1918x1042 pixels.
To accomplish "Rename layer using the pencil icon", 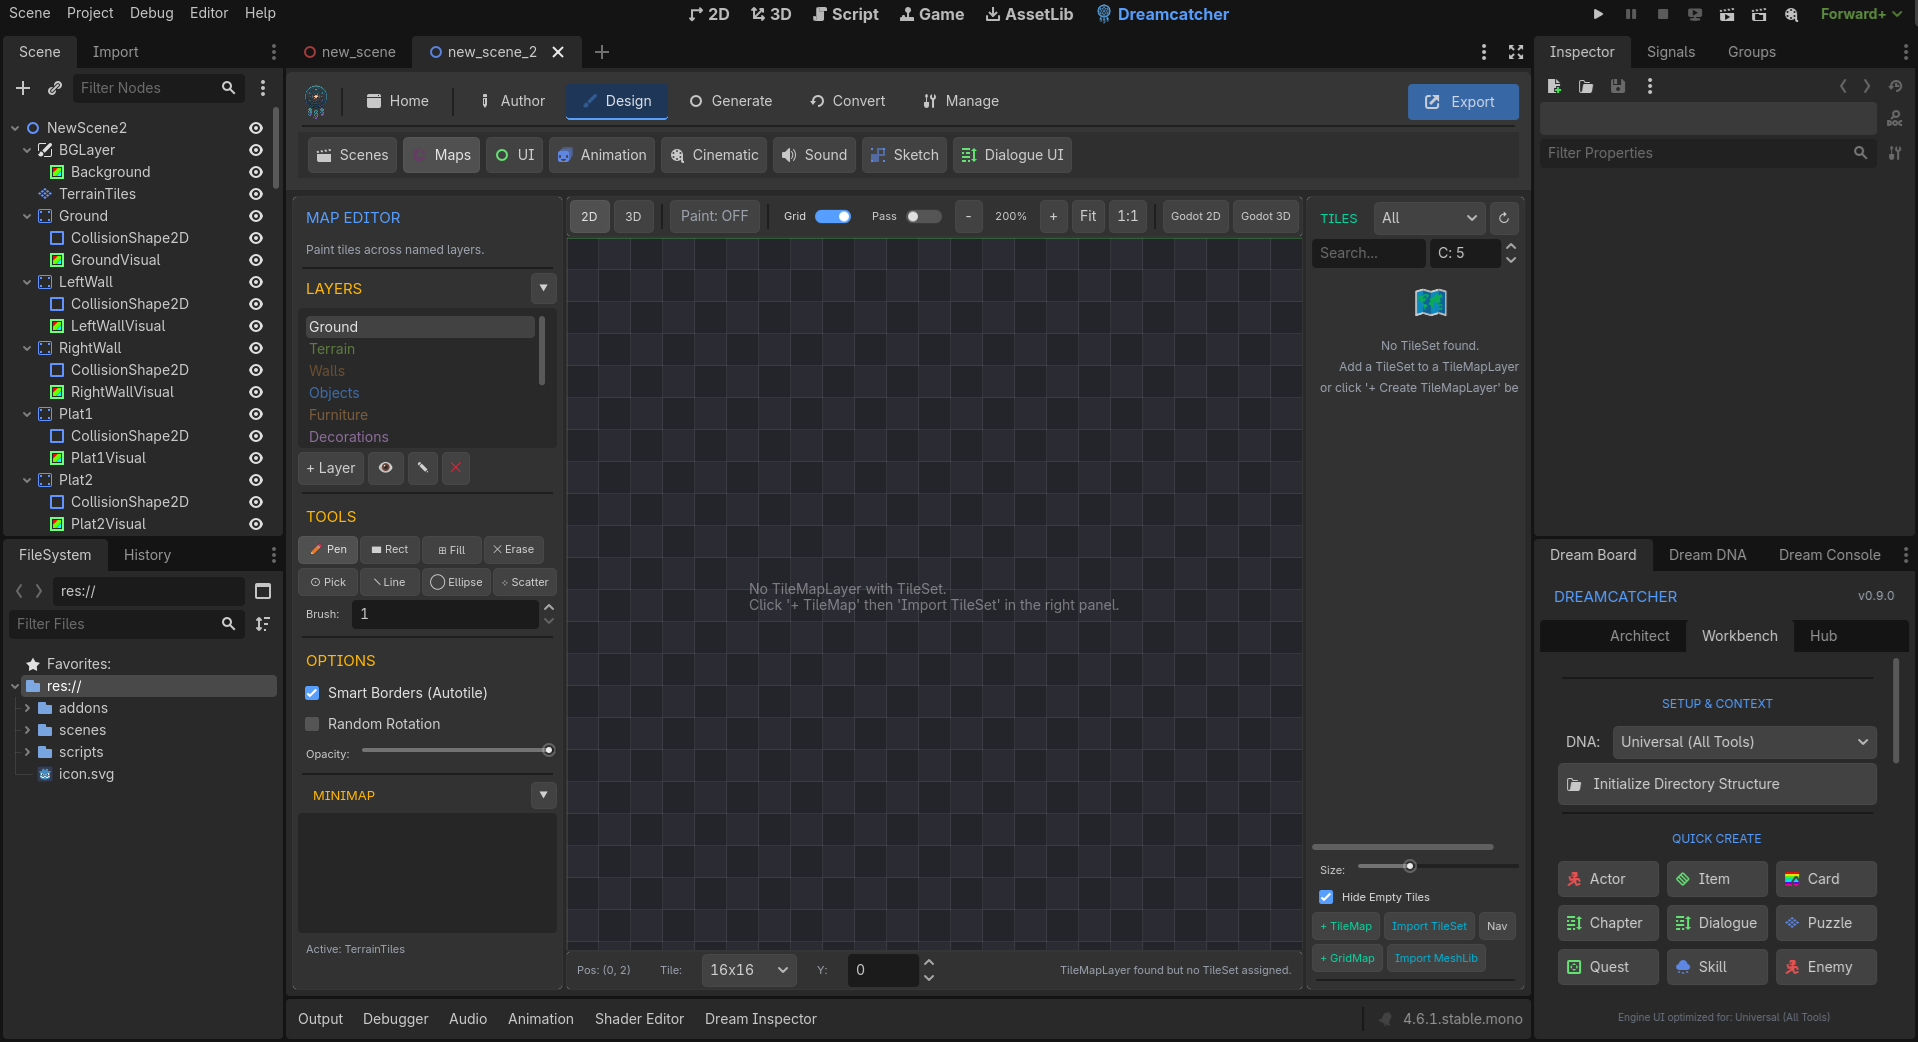I will pos(423,468).
